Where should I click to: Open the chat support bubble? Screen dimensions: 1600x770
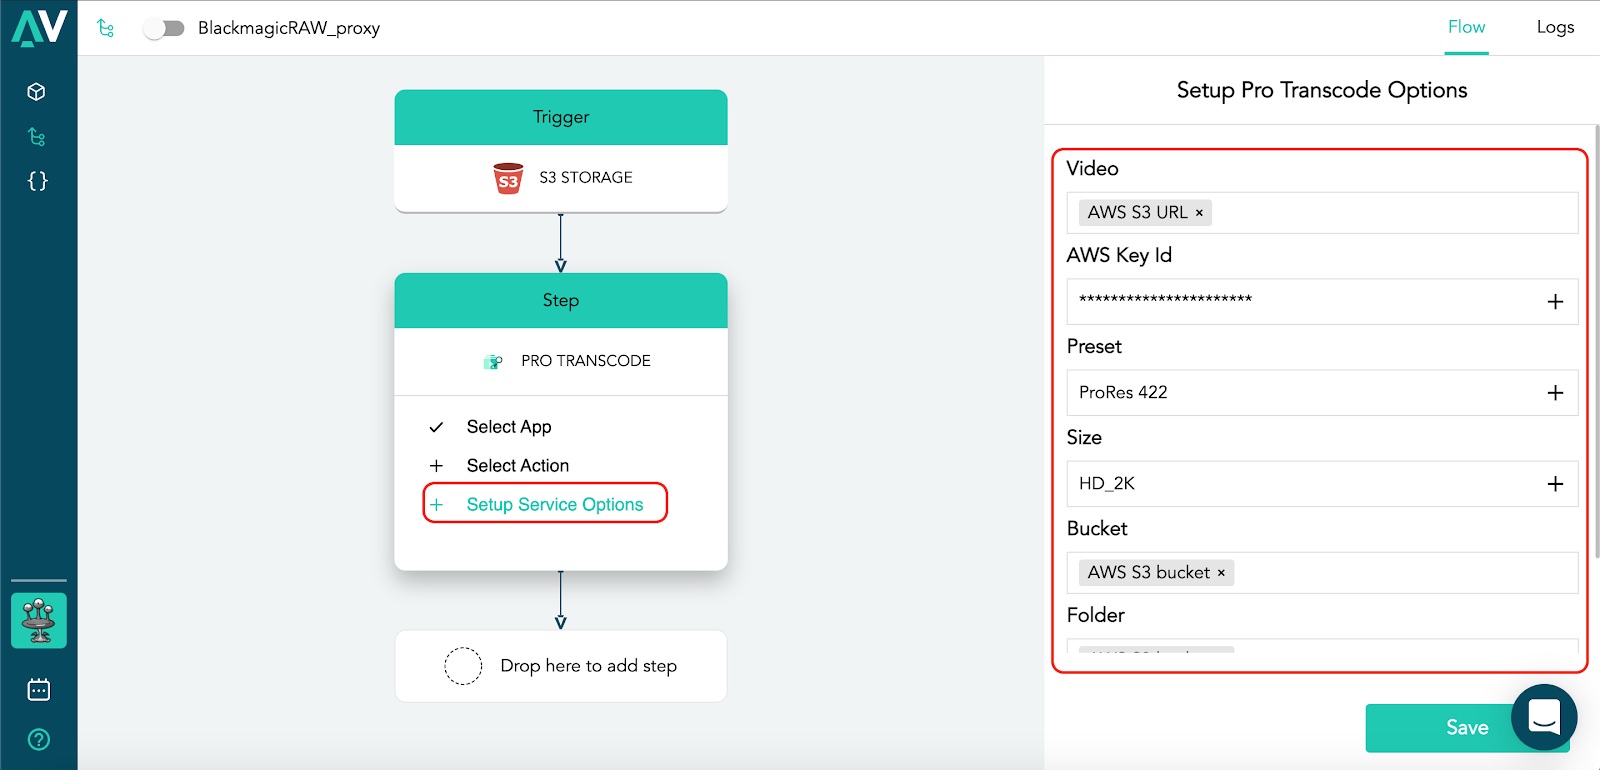click(1544, 717)
